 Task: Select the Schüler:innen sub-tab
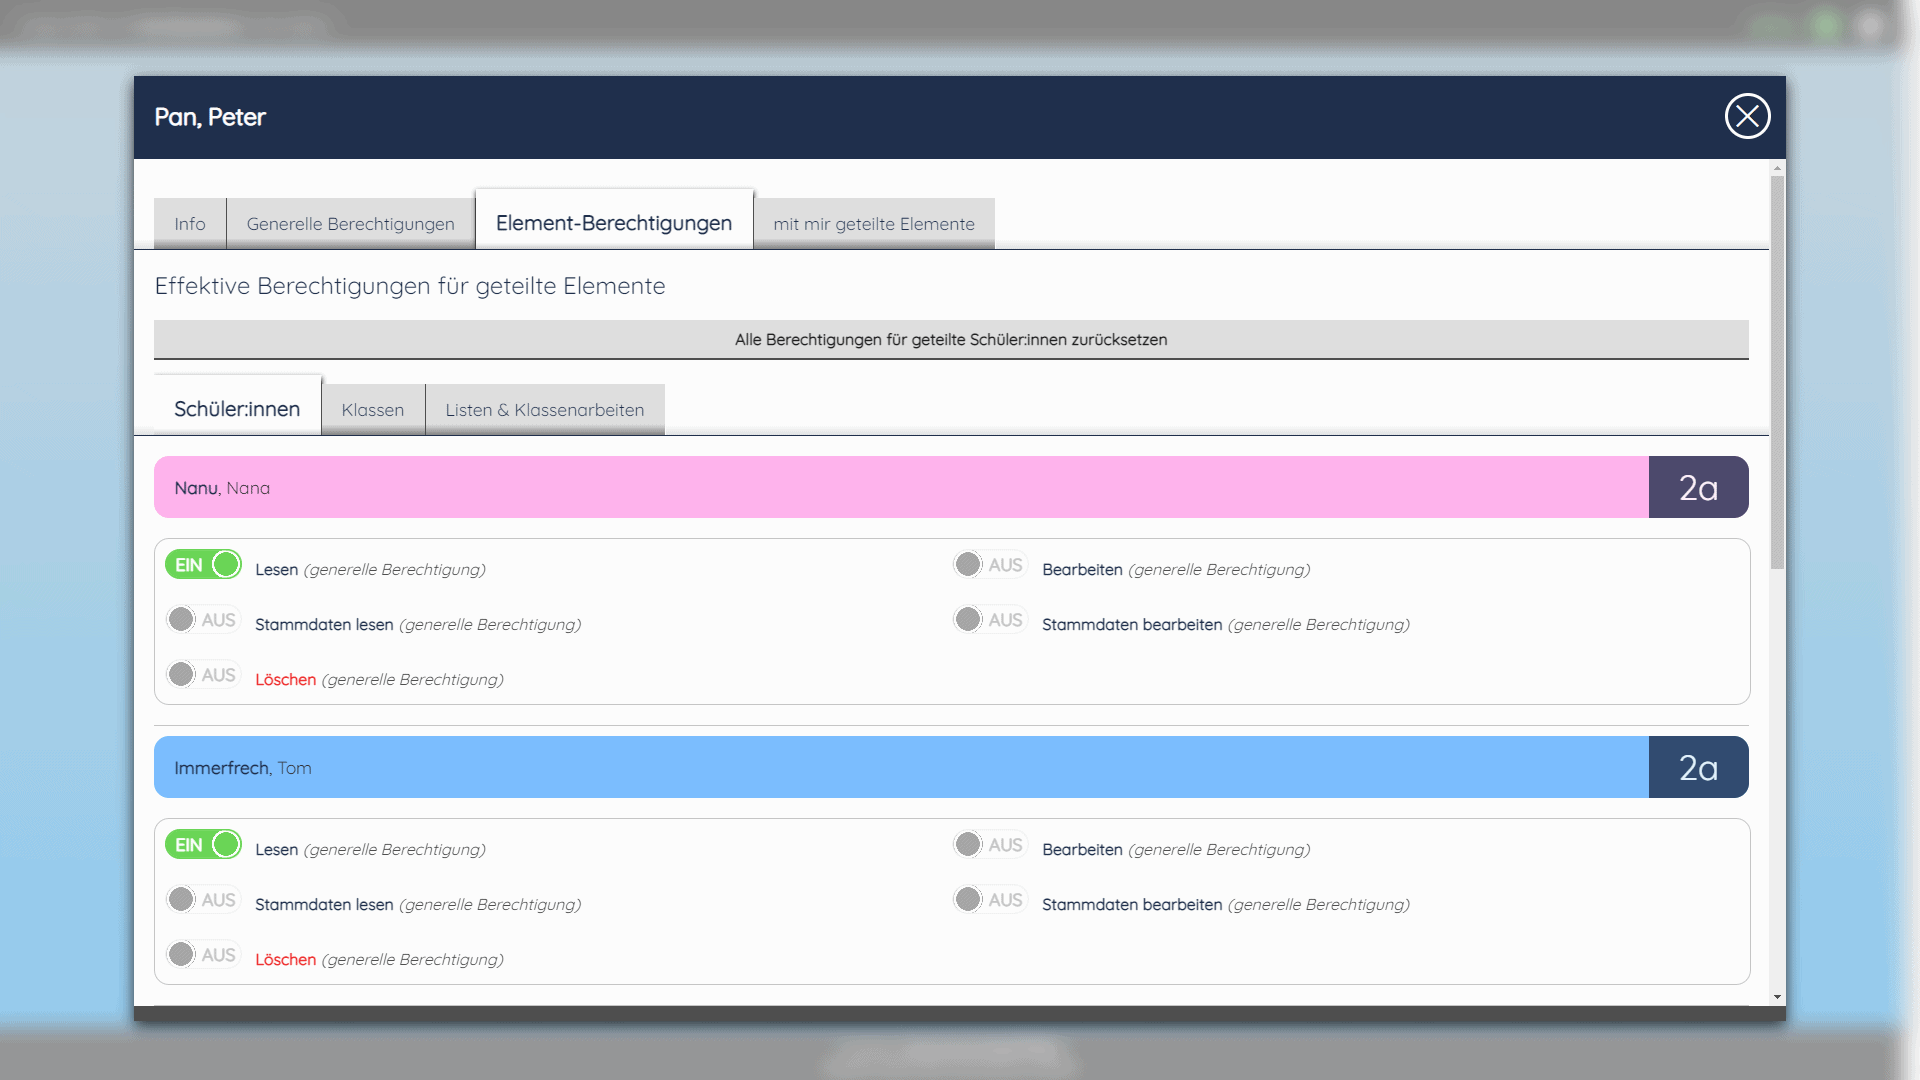pos(237,409)
